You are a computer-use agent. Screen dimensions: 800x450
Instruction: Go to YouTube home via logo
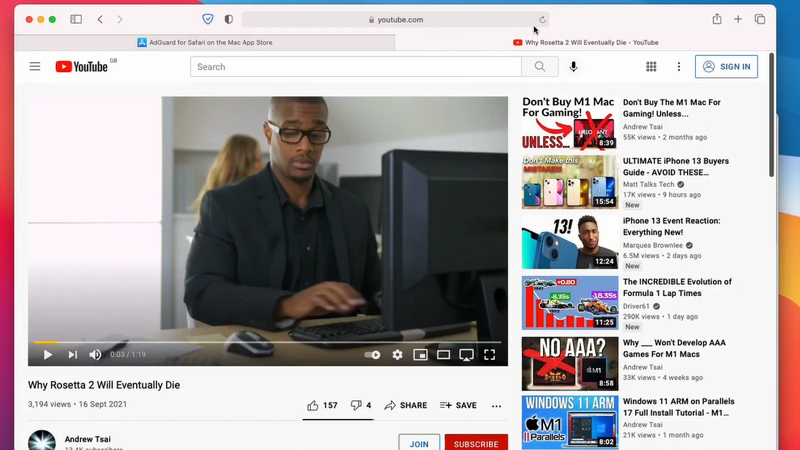point(82,66)
